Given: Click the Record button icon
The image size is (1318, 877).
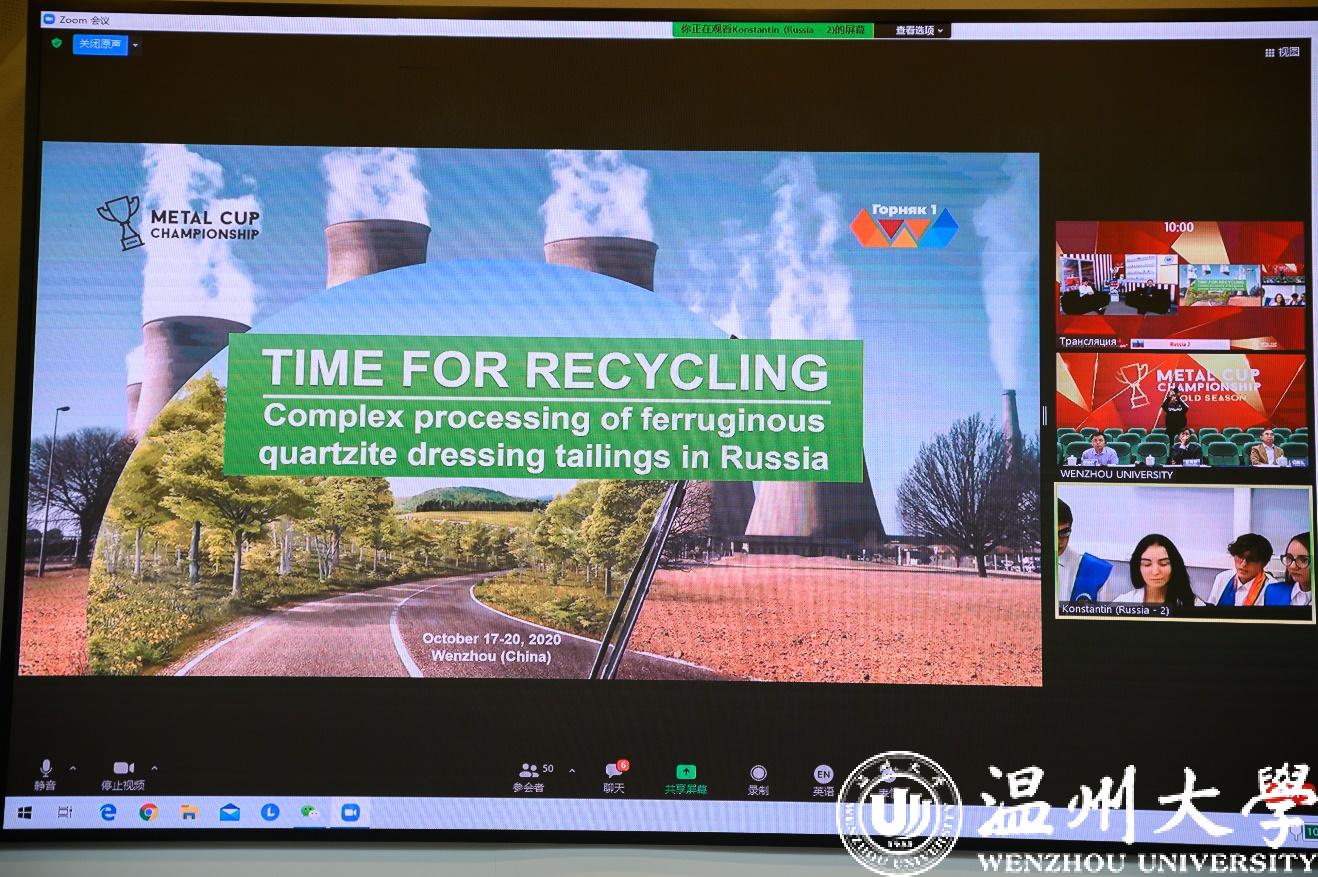Looking at the screenshot, I should 758,773.
